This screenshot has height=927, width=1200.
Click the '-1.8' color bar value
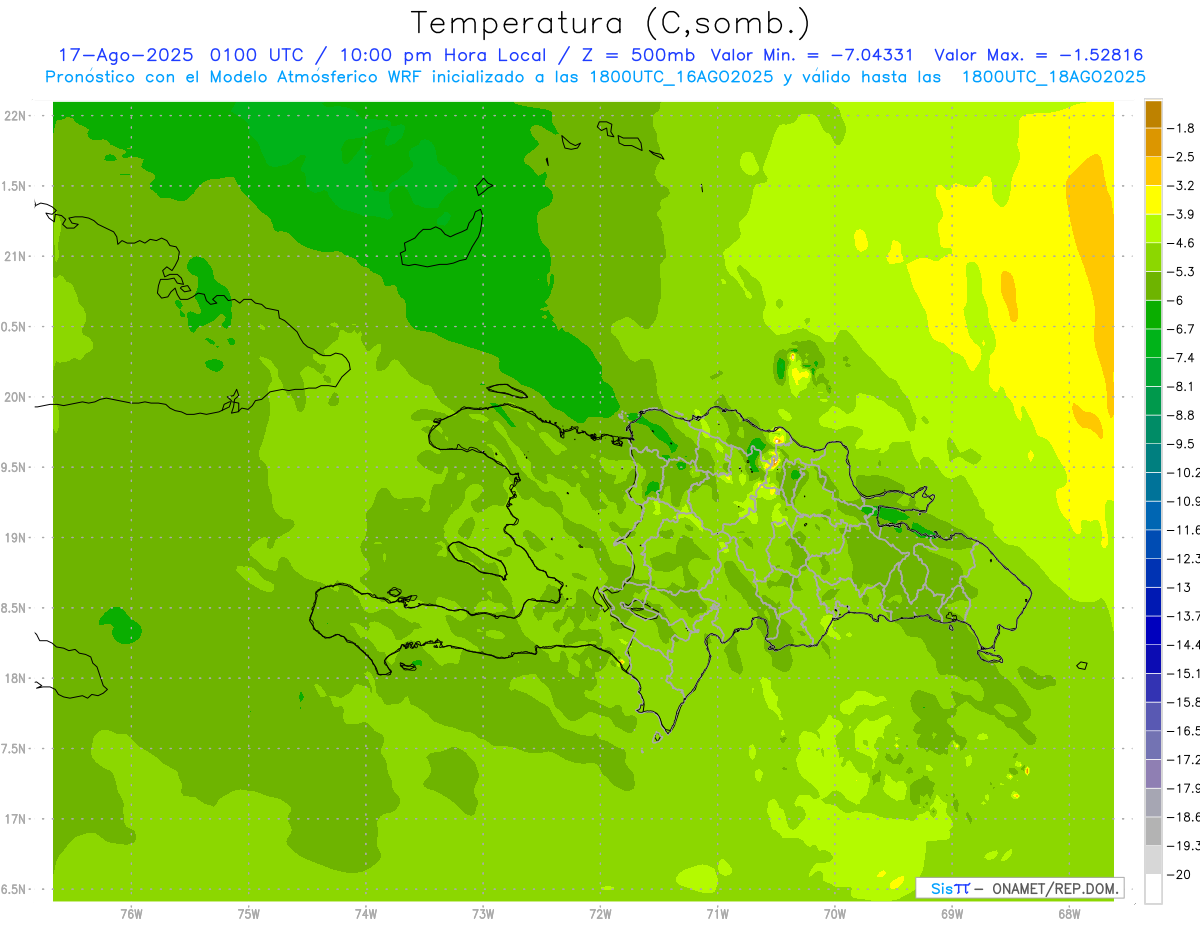pyautogui.click(x=1182, y=128)
